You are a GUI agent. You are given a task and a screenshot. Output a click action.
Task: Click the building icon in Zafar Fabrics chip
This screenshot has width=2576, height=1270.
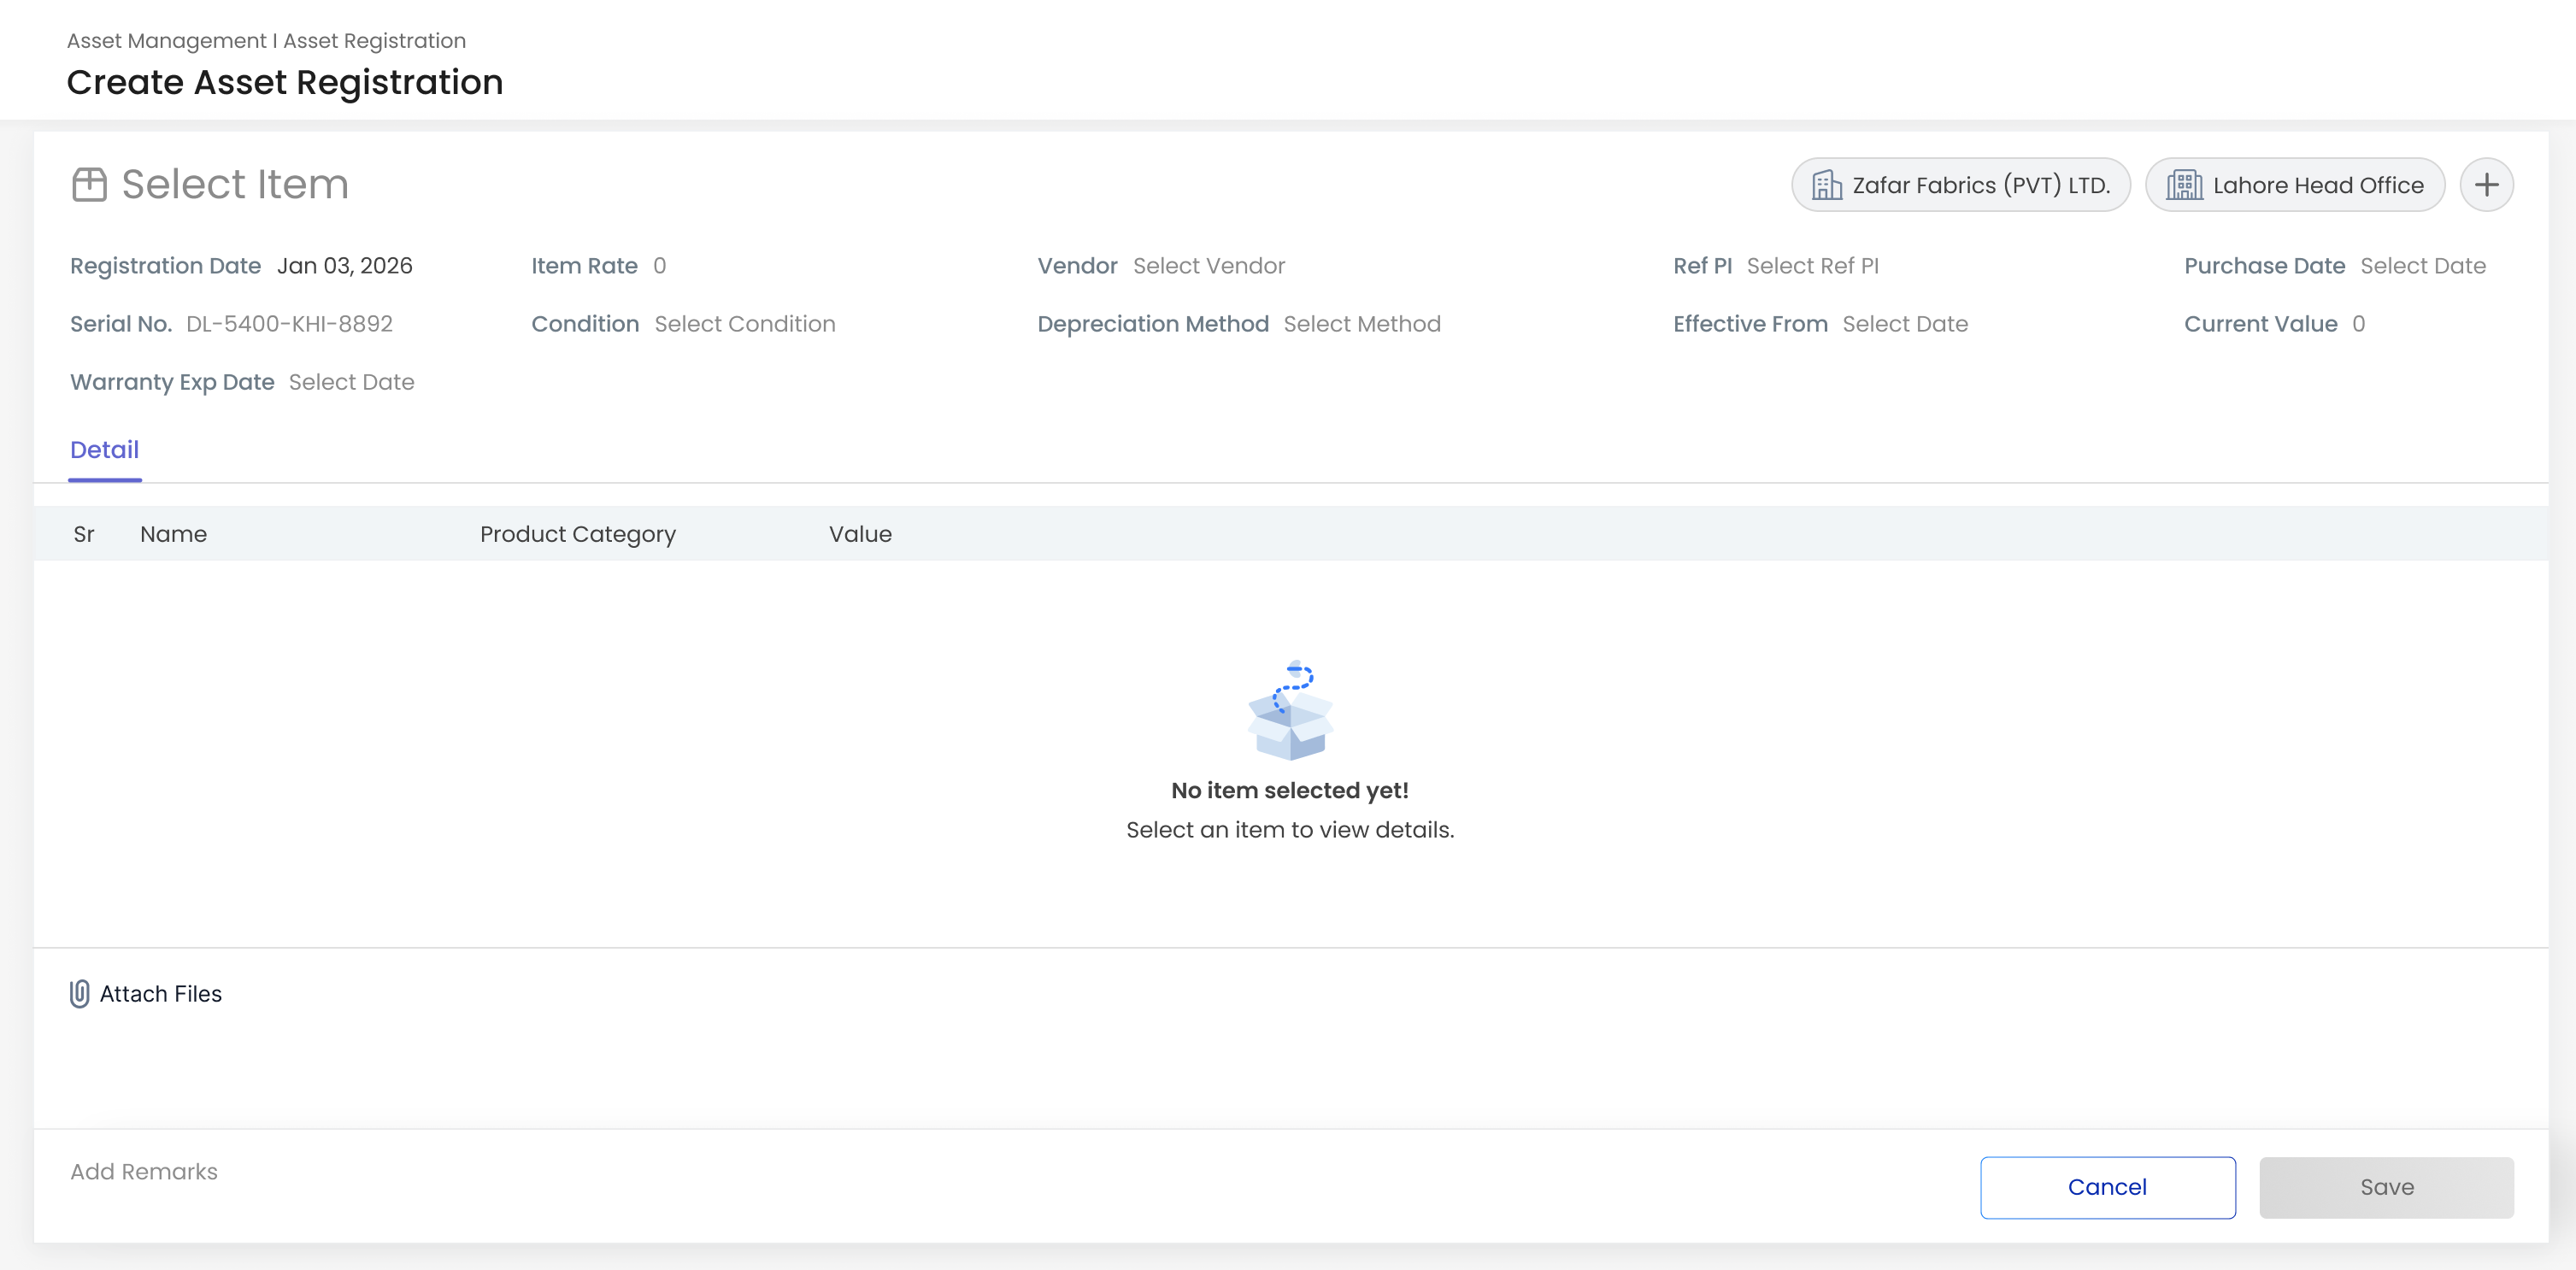tap(1827, 185)
